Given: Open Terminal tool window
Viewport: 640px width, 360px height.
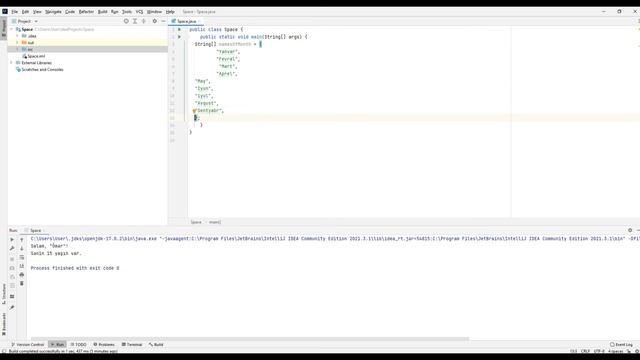Looking at the screenshot, I should 132,344.
